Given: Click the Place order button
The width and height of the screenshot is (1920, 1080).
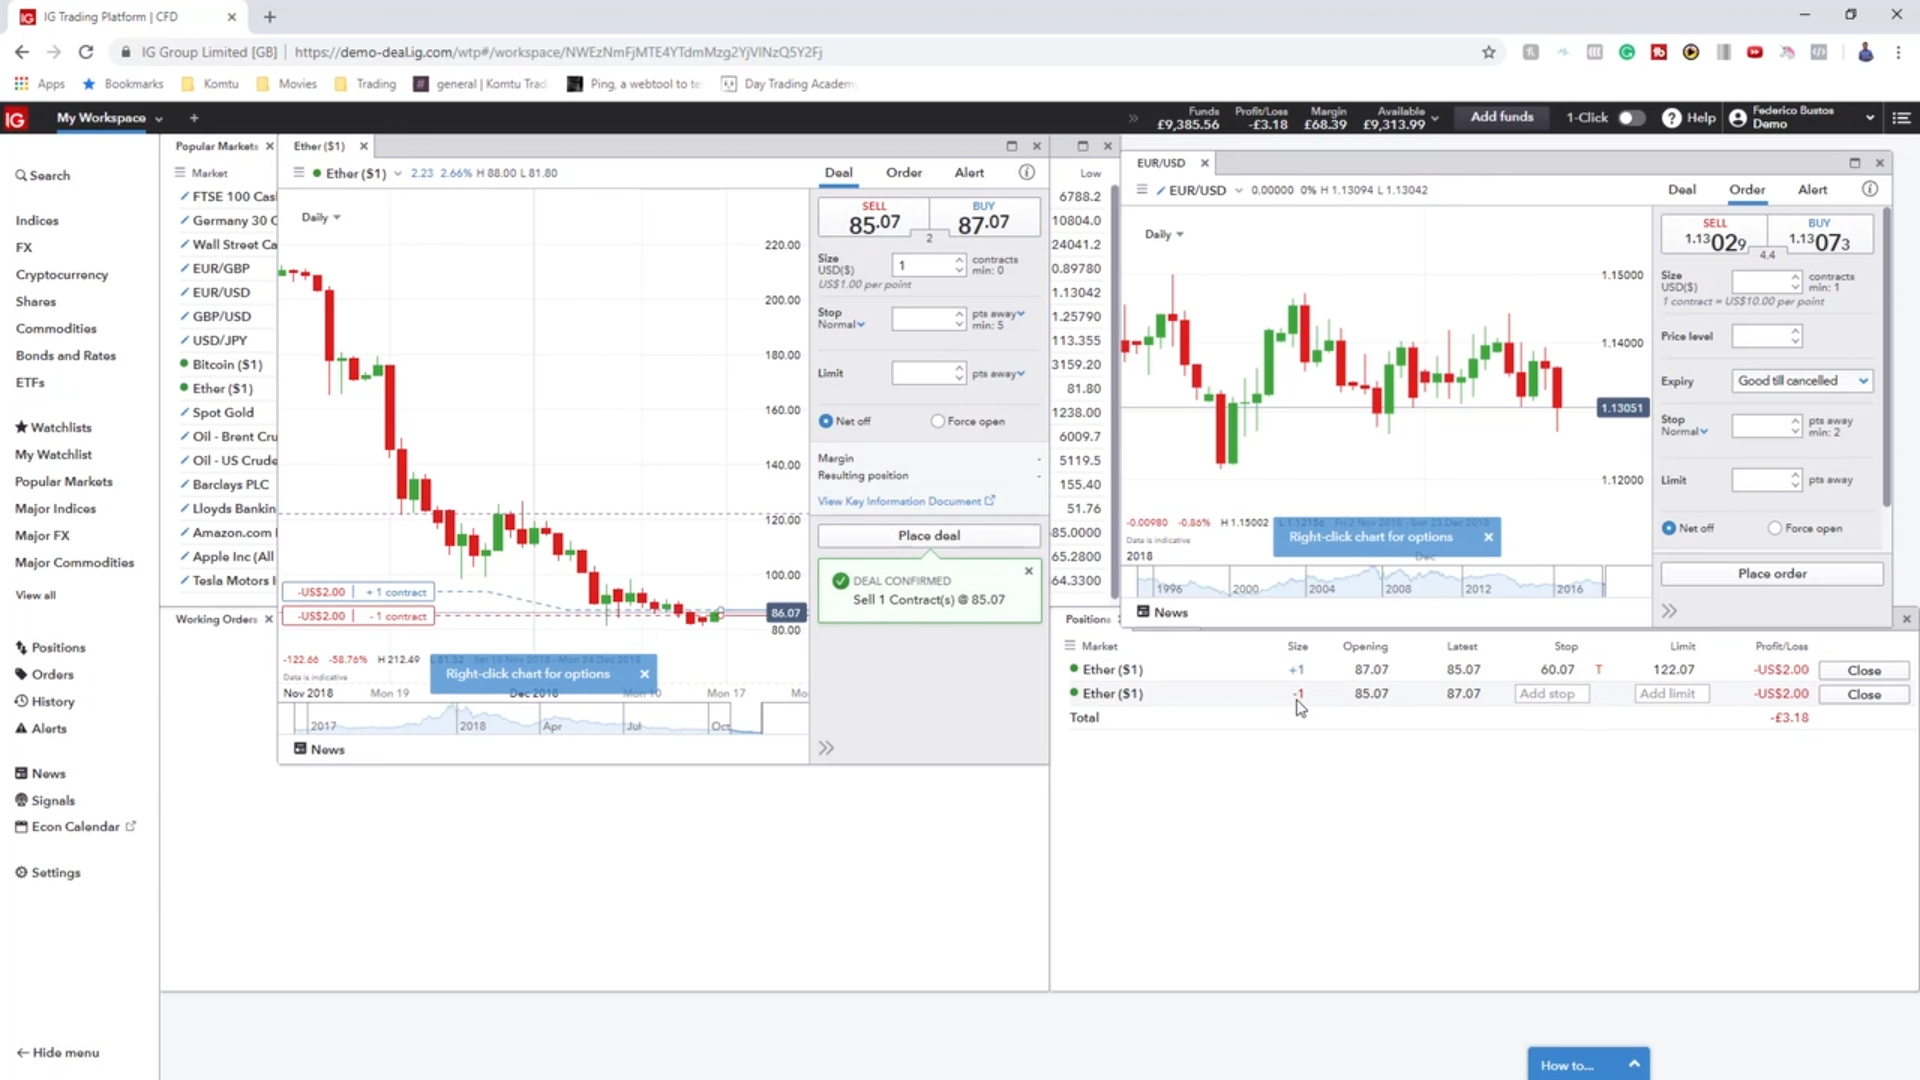Looking at the screenshot, I should click(1772, 574).
